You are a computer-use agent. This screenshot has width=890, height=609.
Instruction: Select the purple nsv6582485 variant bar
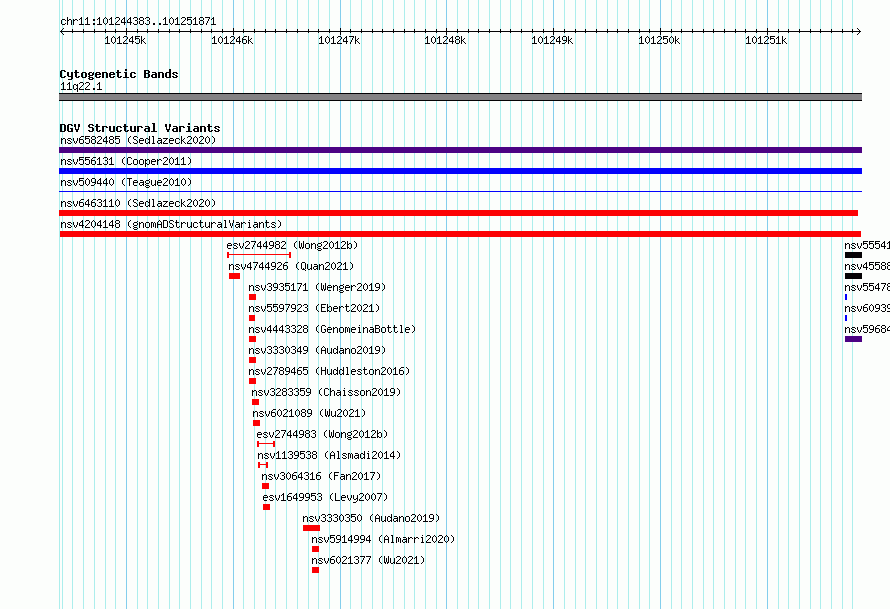(x=460, y=150)
